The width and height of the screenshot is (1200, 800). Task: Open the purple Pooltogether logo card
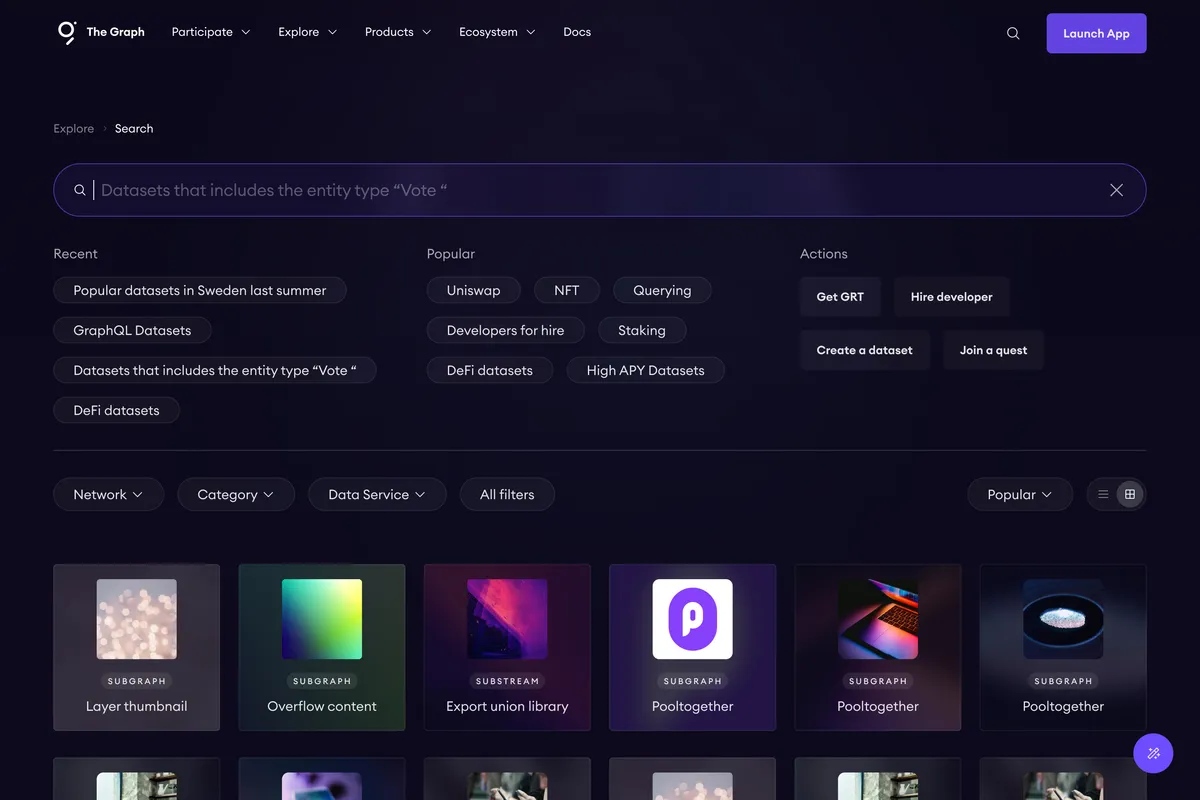pos(692,647)
